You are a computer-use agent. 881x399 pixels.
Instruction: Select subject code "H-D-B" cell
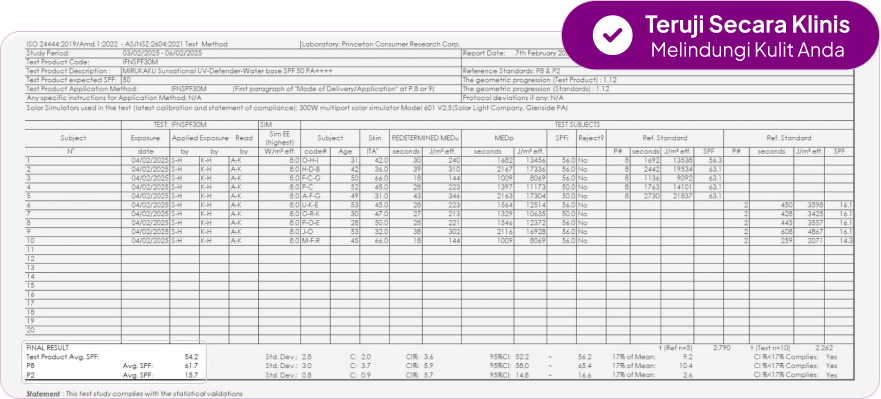click(311, 170)
